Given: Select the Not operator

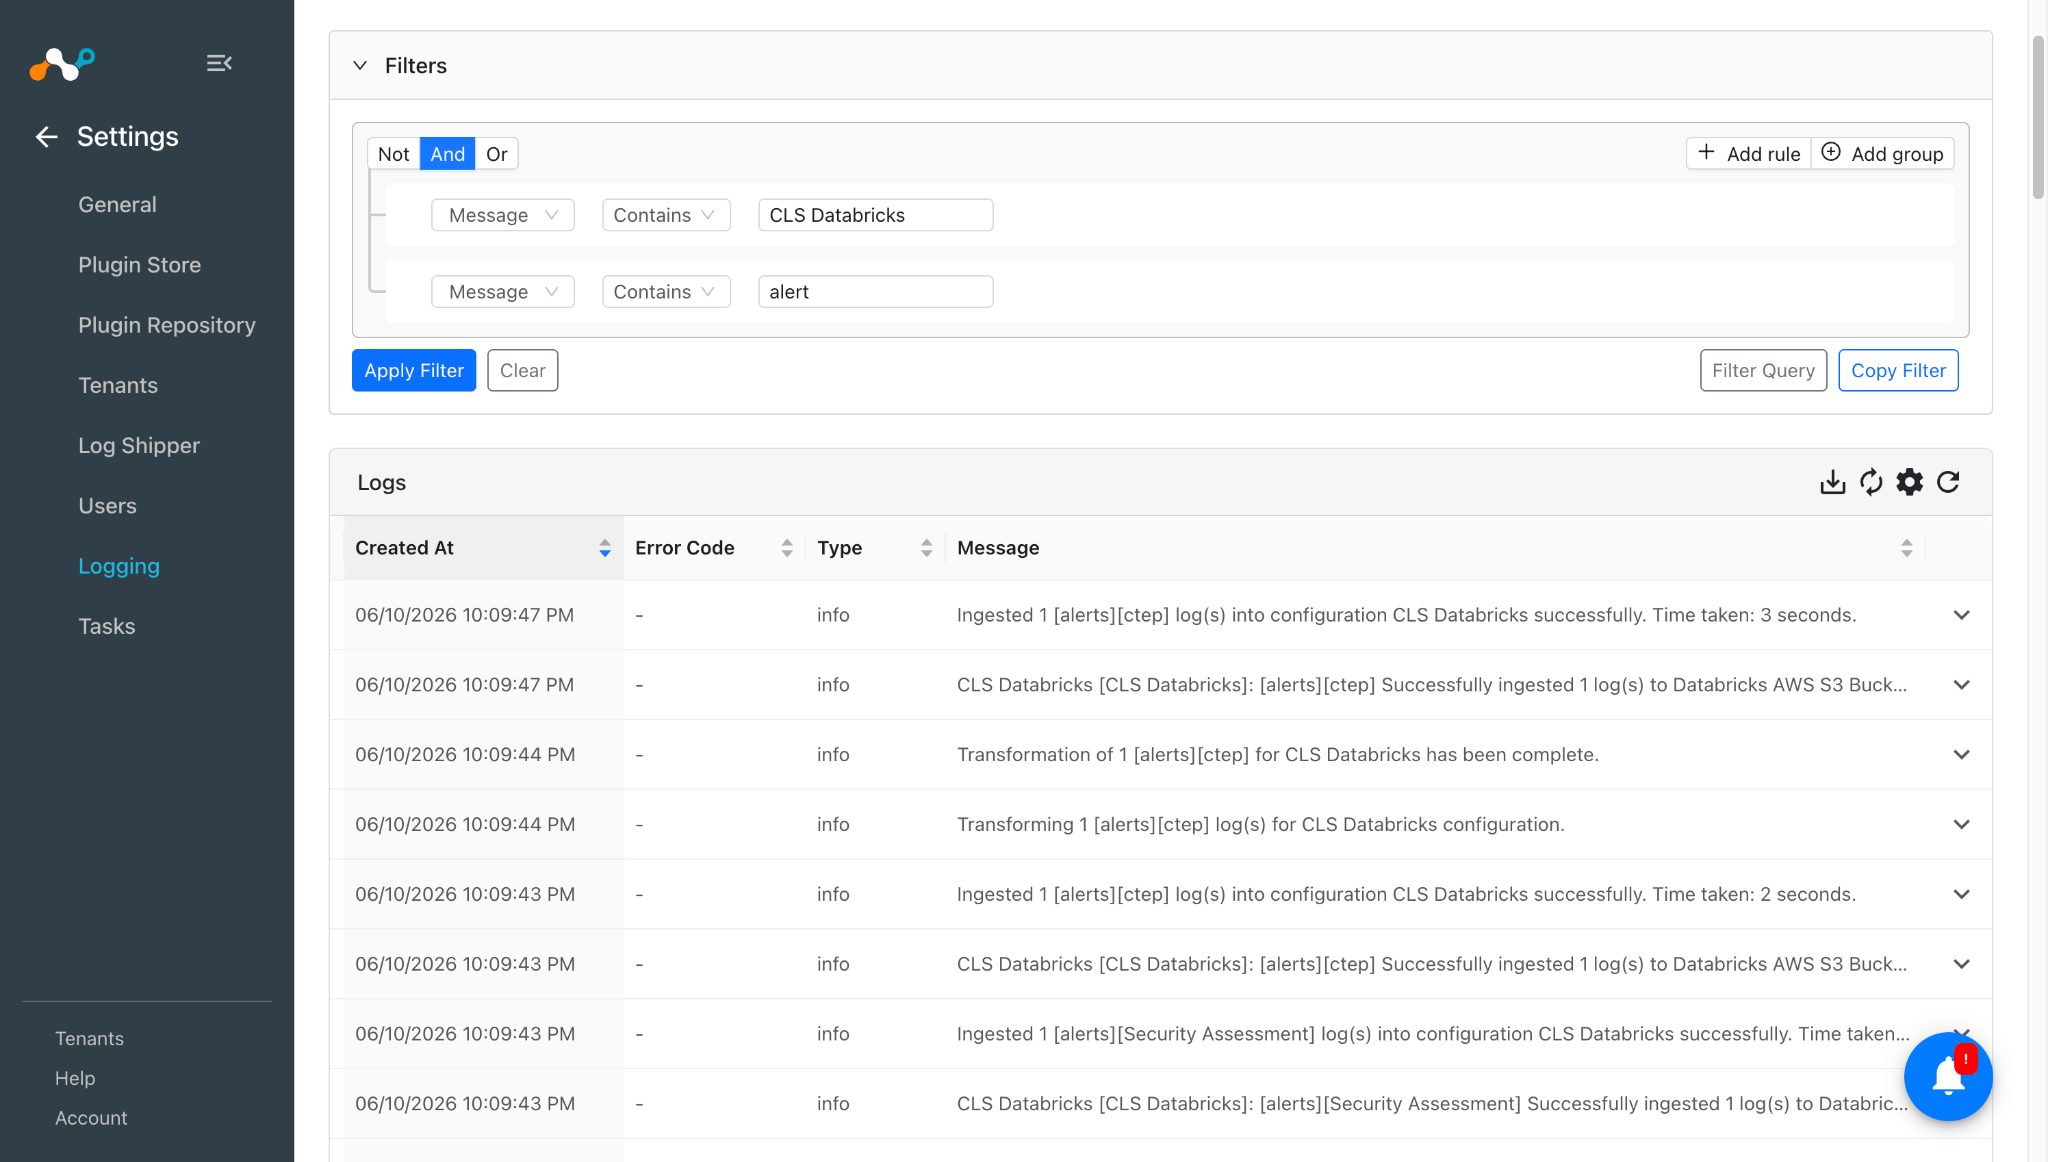Looking at the screenshot, I should [393, 154].
